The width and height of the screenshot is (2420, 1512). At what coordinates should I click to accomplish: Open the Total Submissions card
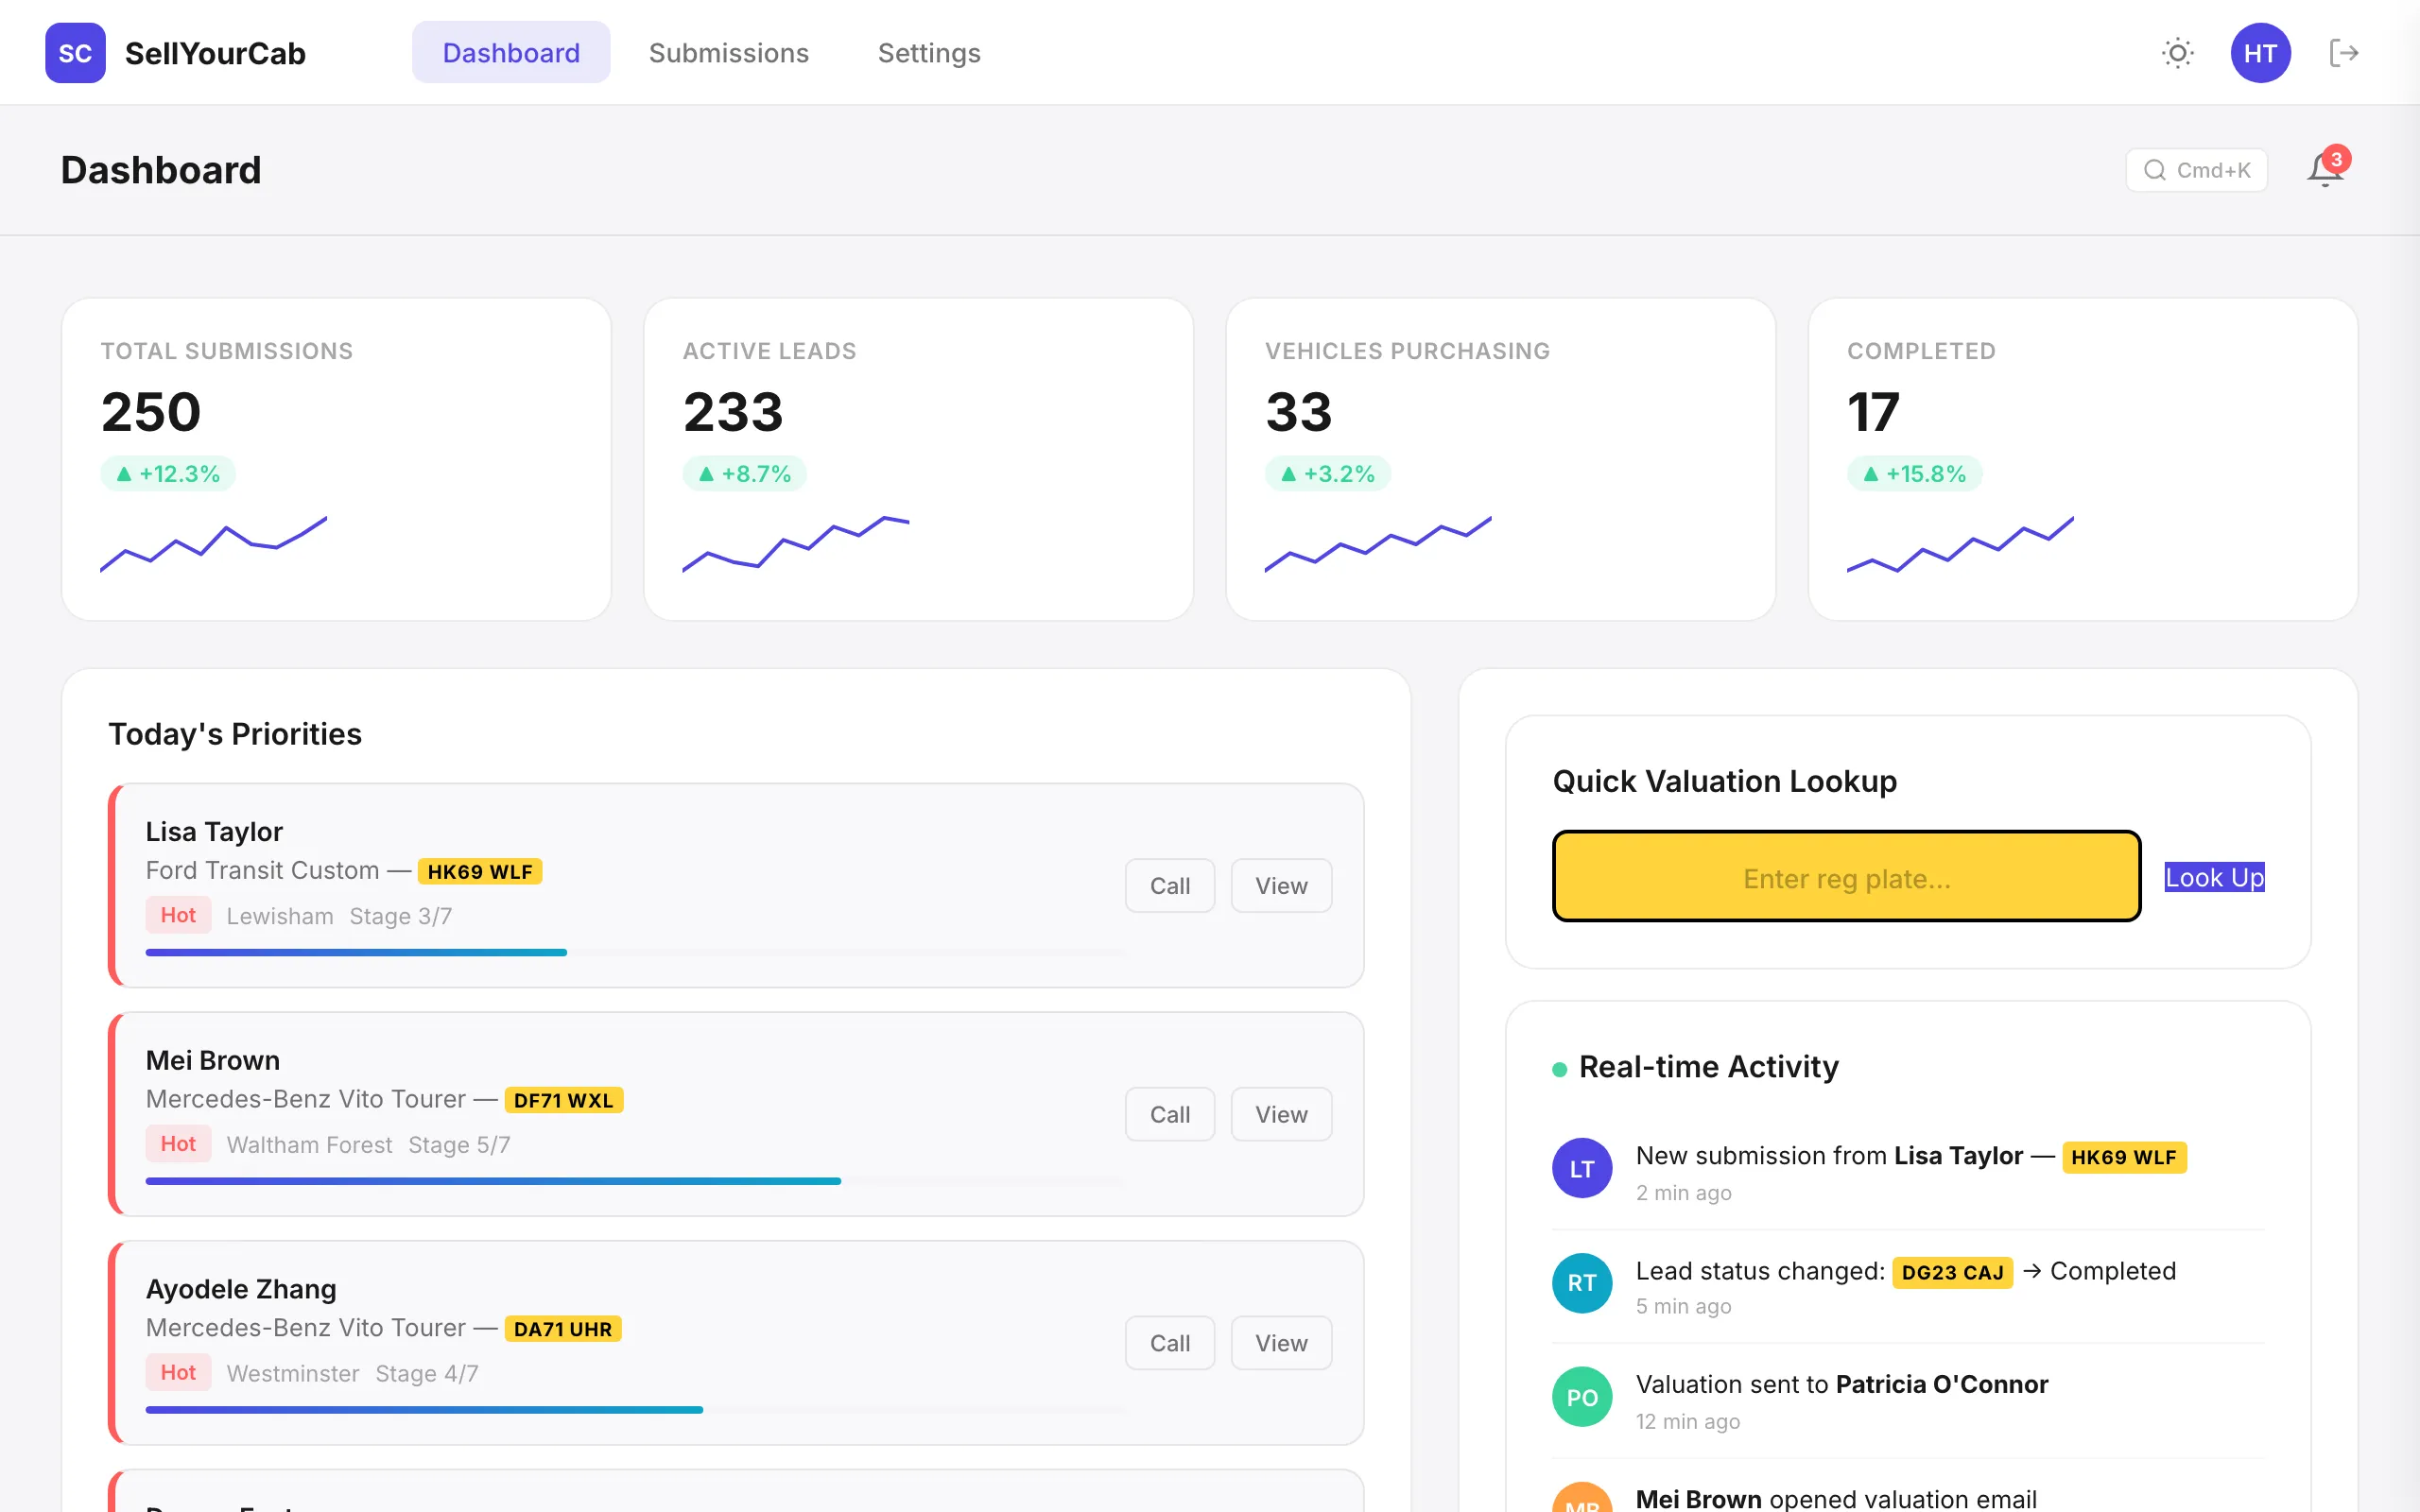336,459
